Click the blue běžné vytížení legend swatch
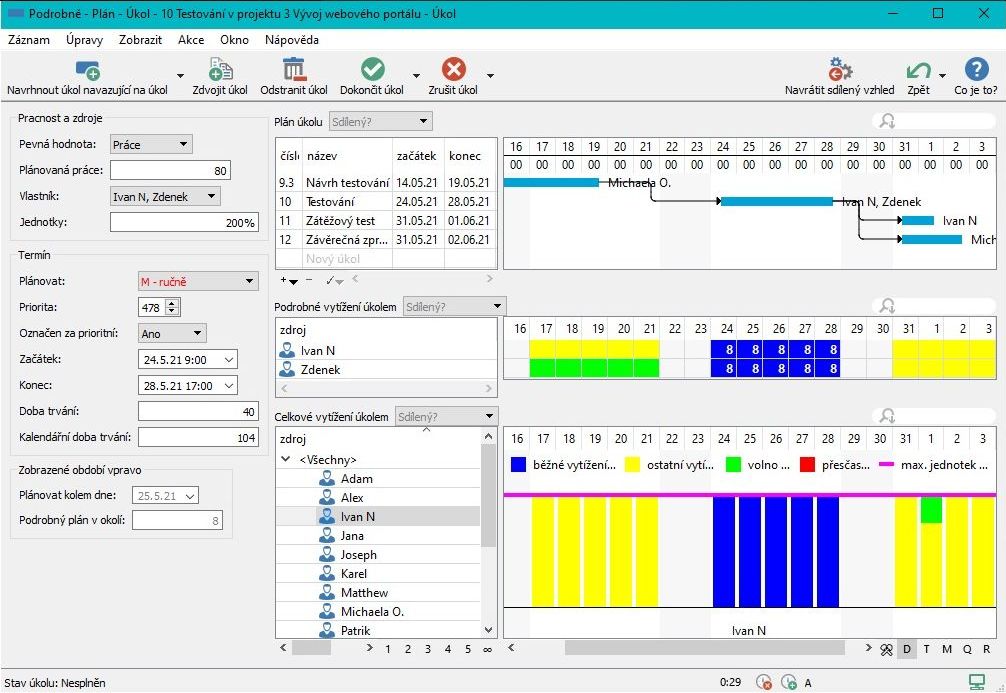This screenshot has height=693, width=1006. (x=518, y=465)
